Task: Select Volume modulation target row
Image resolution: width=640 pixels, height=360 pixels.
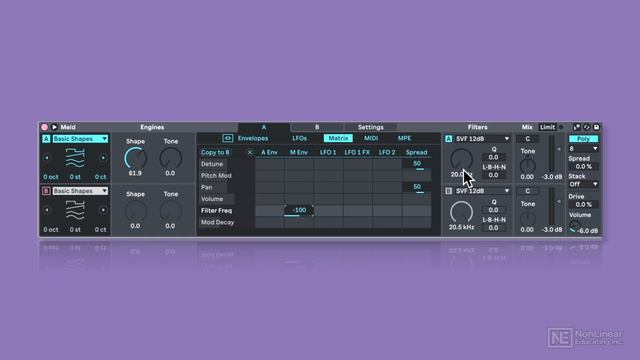Action: (x=212, y=199)
